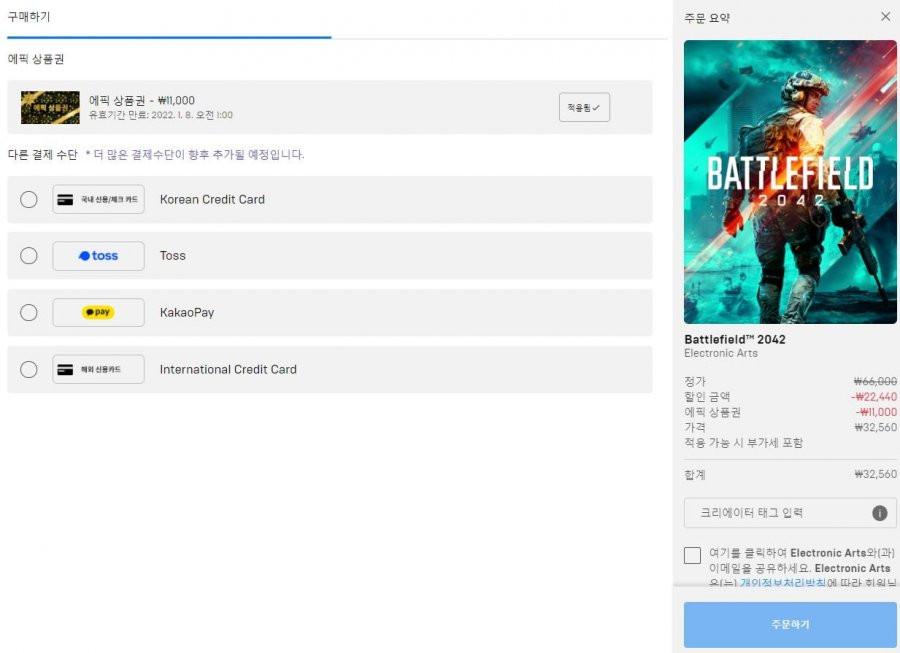Close the order summary panel
This screenshot has height=653, width=900.
click(886, 17)
